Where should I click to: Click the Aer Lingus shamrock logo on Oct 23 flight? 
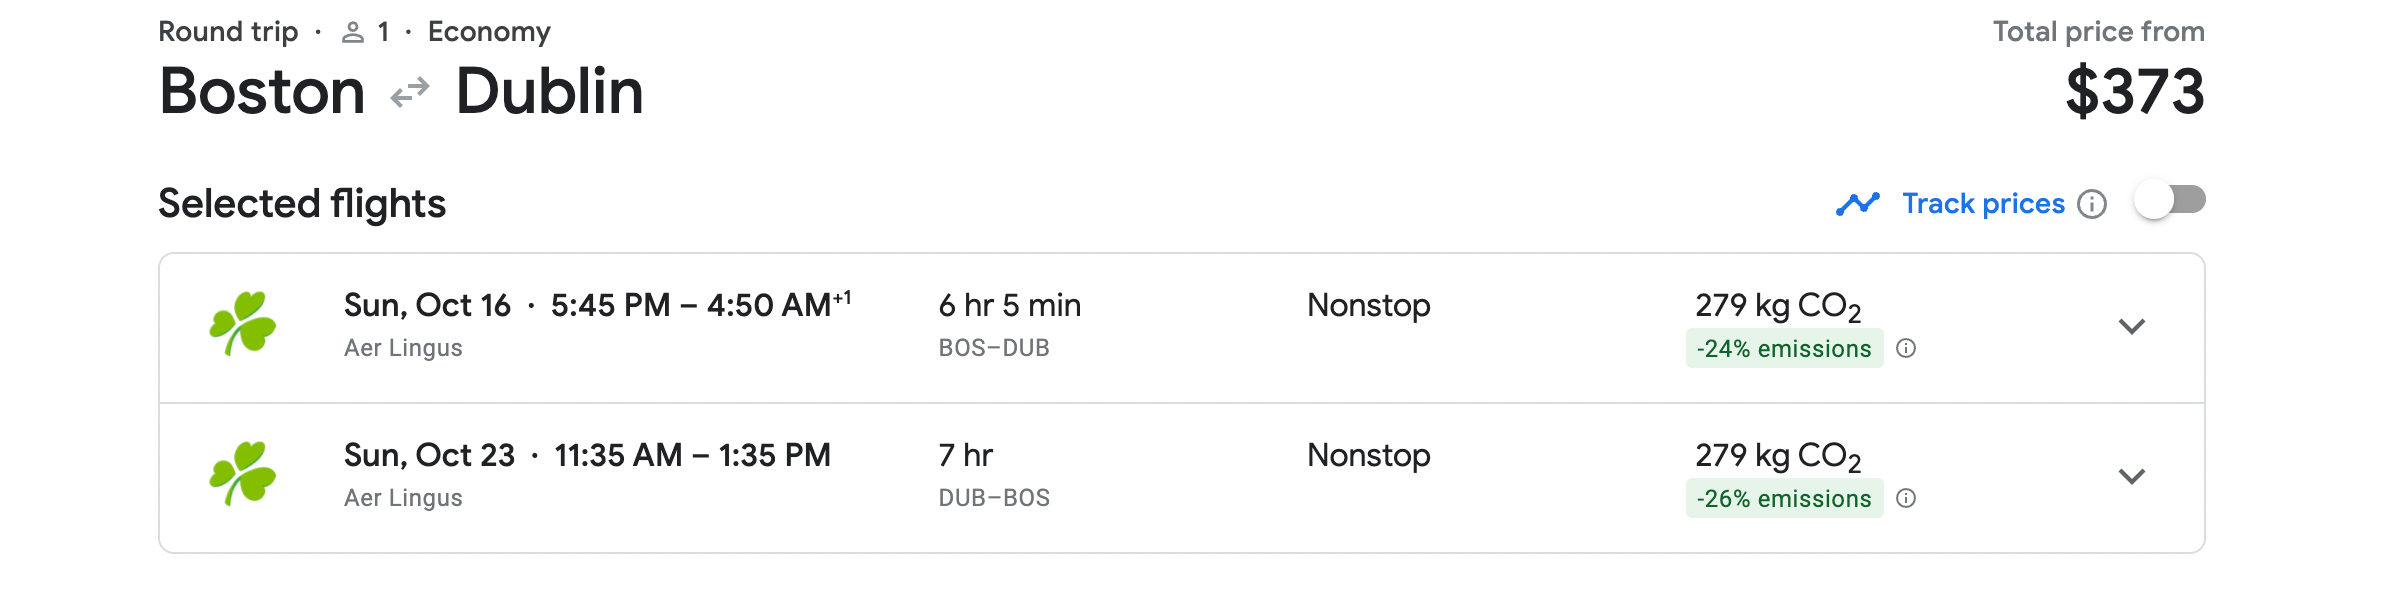[242, 473]
